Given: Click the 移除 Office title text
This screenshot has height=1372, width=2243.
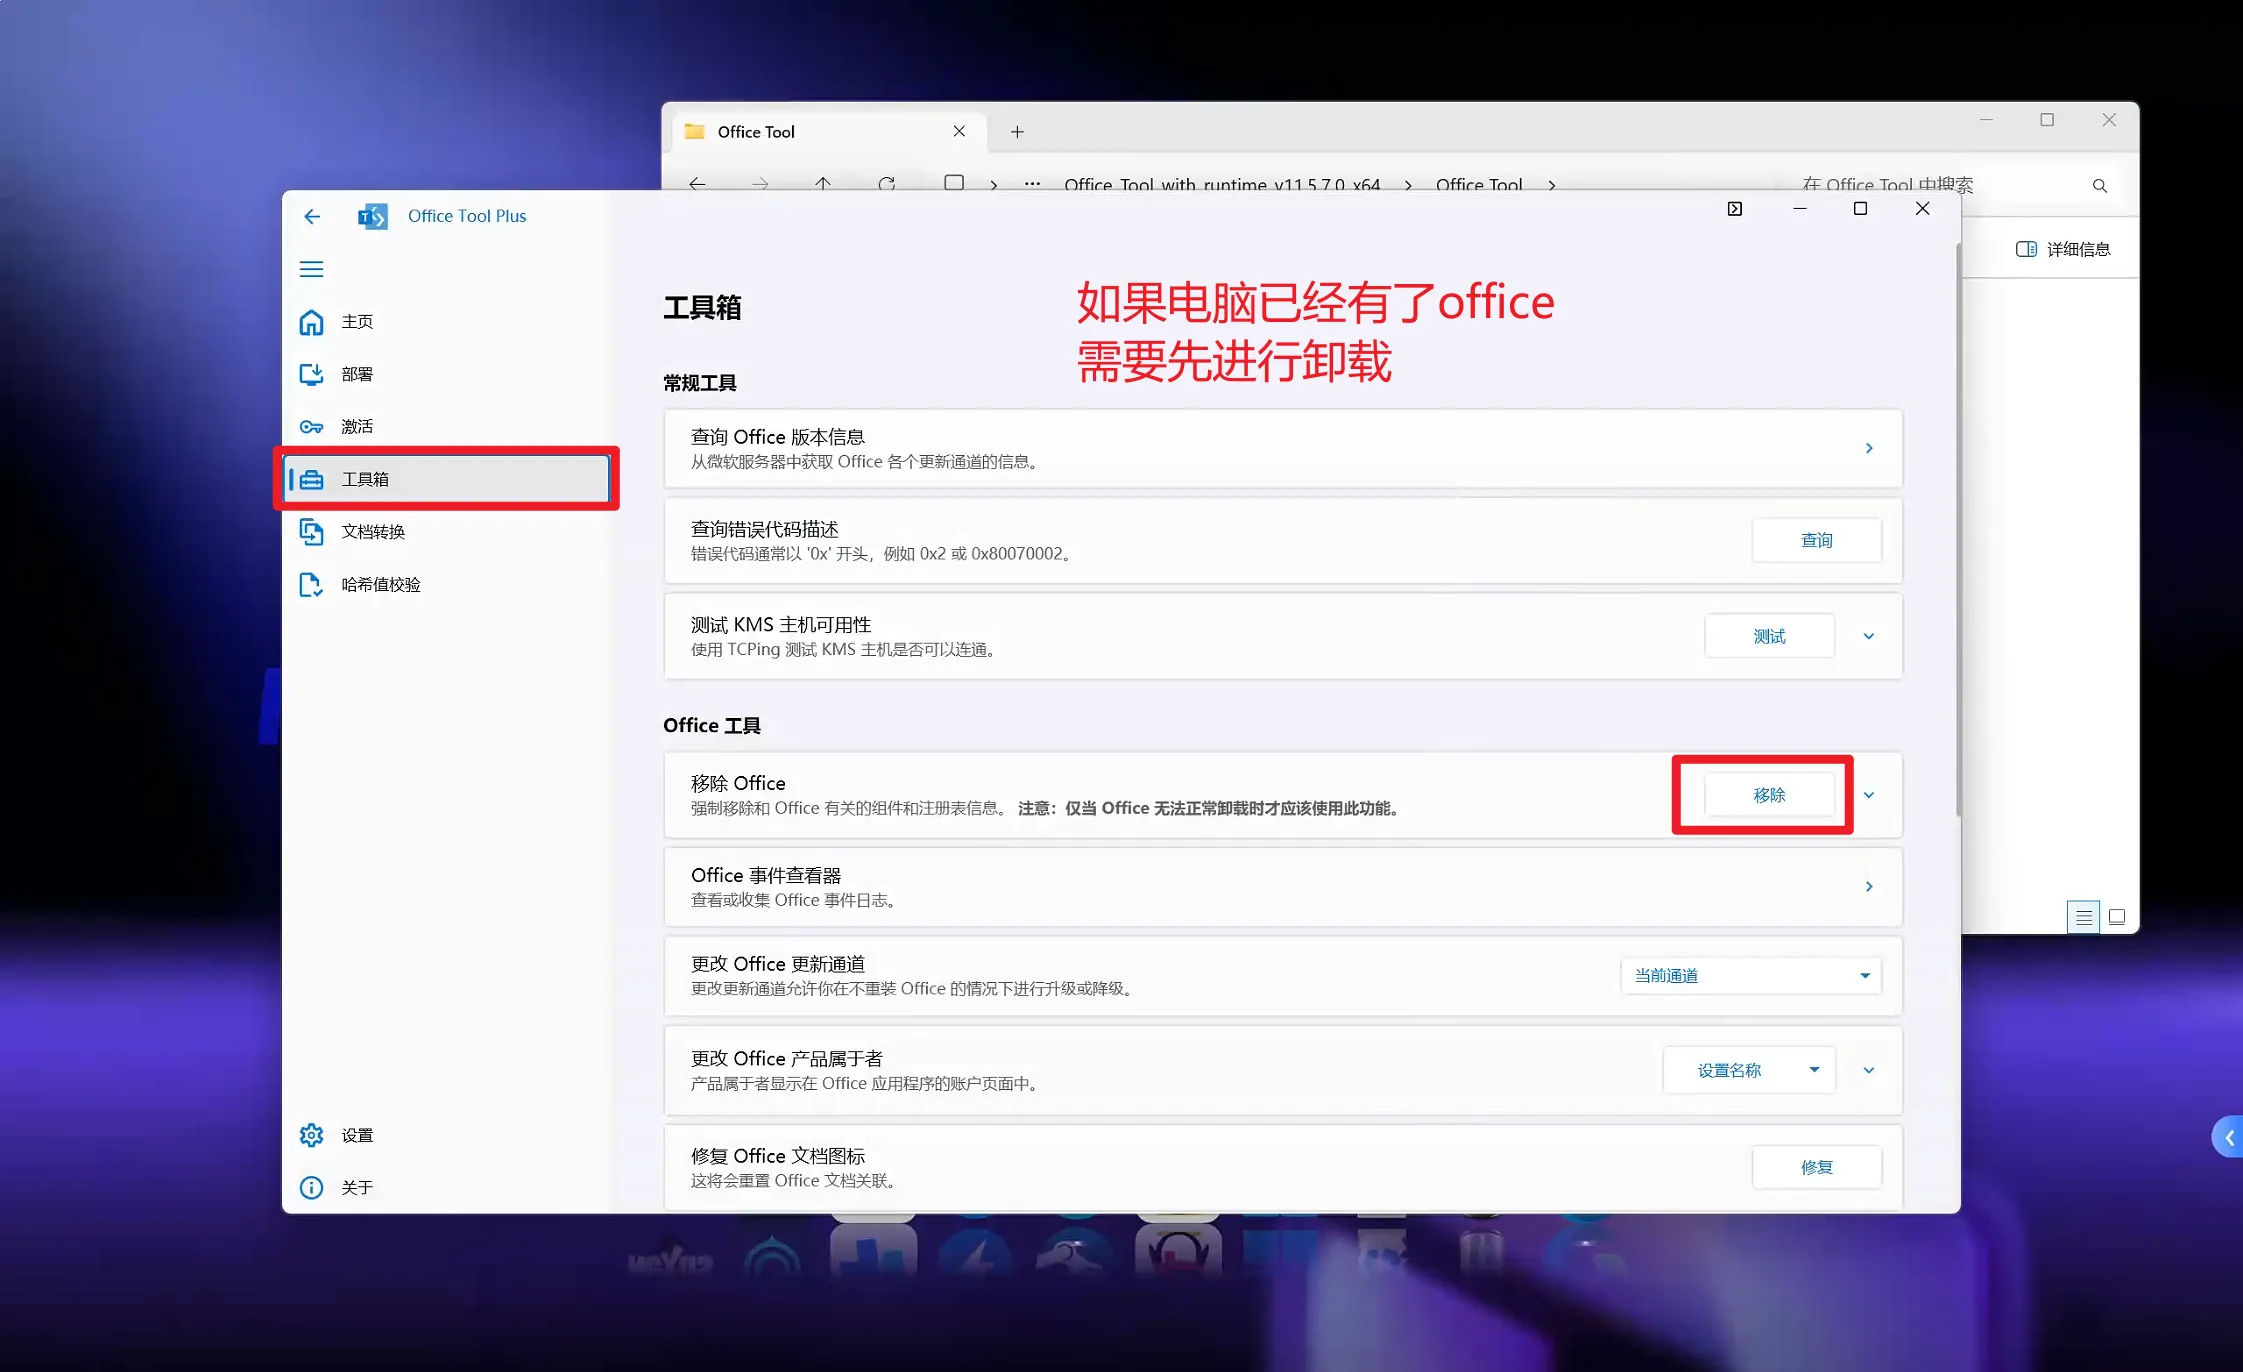Looking at the screenshot, I should click(x=738, y=783).
